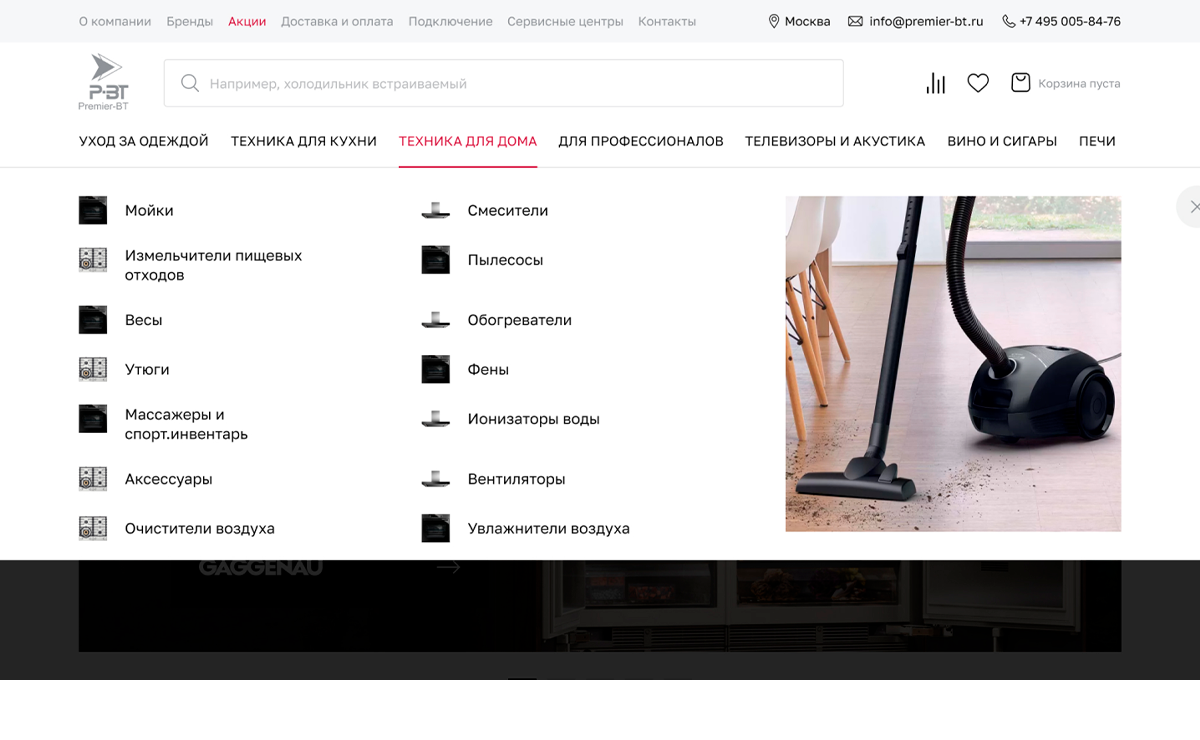Select the Массажеры и спорт.инвентарь category
This screenshot has width=1200, height=740.
click(186, 424)
